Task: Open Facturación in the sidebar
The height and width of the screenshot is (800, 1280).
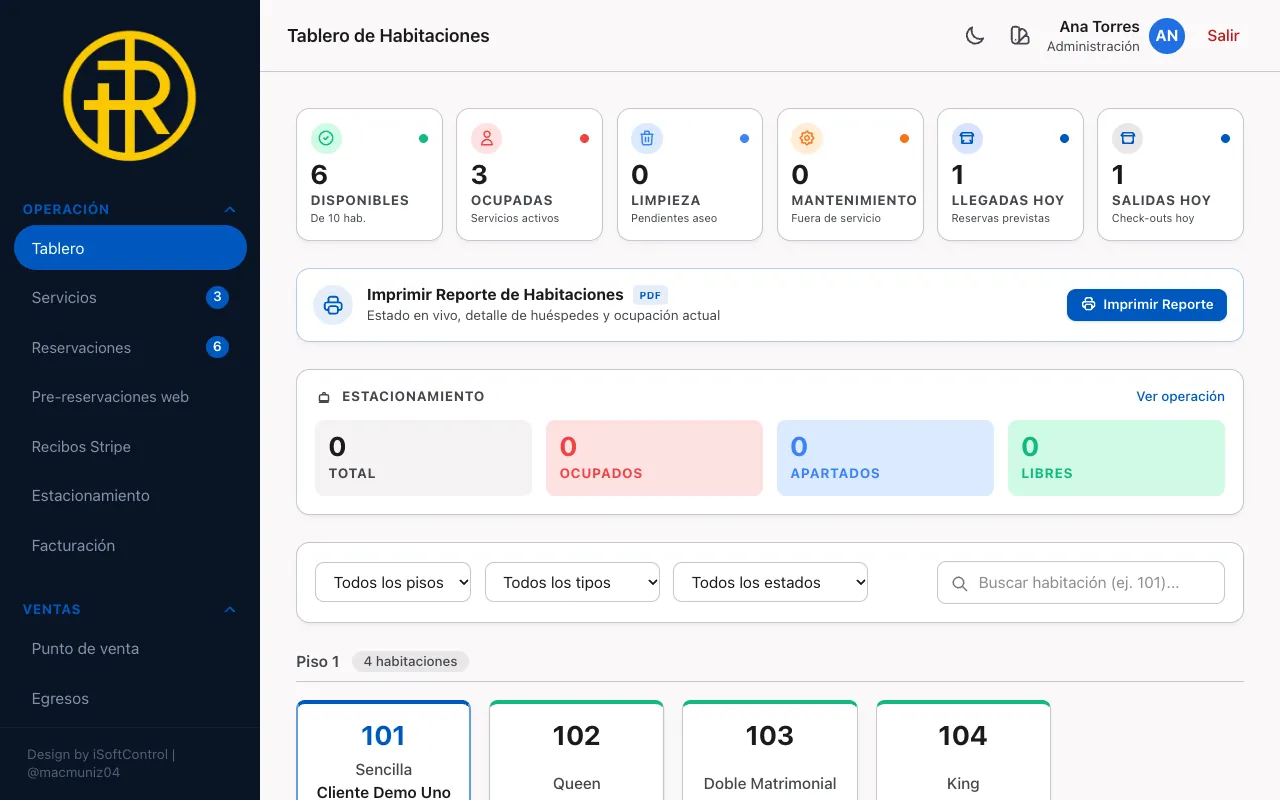Action: click(x=130, y=545)
